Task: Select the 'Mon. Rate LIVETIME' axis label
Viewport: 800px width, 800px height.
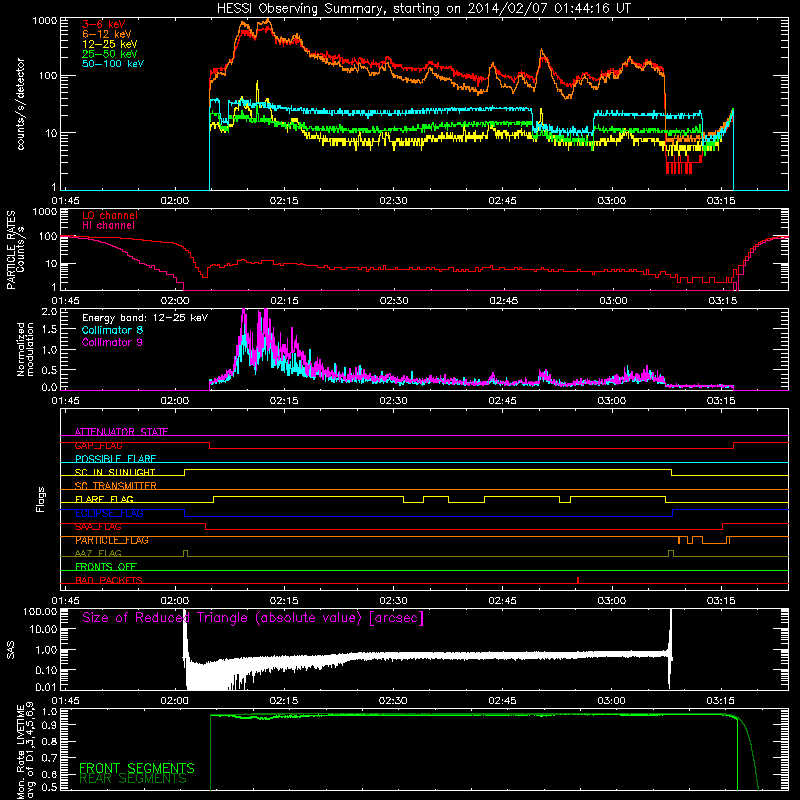Action: click(x=20, y=752)
